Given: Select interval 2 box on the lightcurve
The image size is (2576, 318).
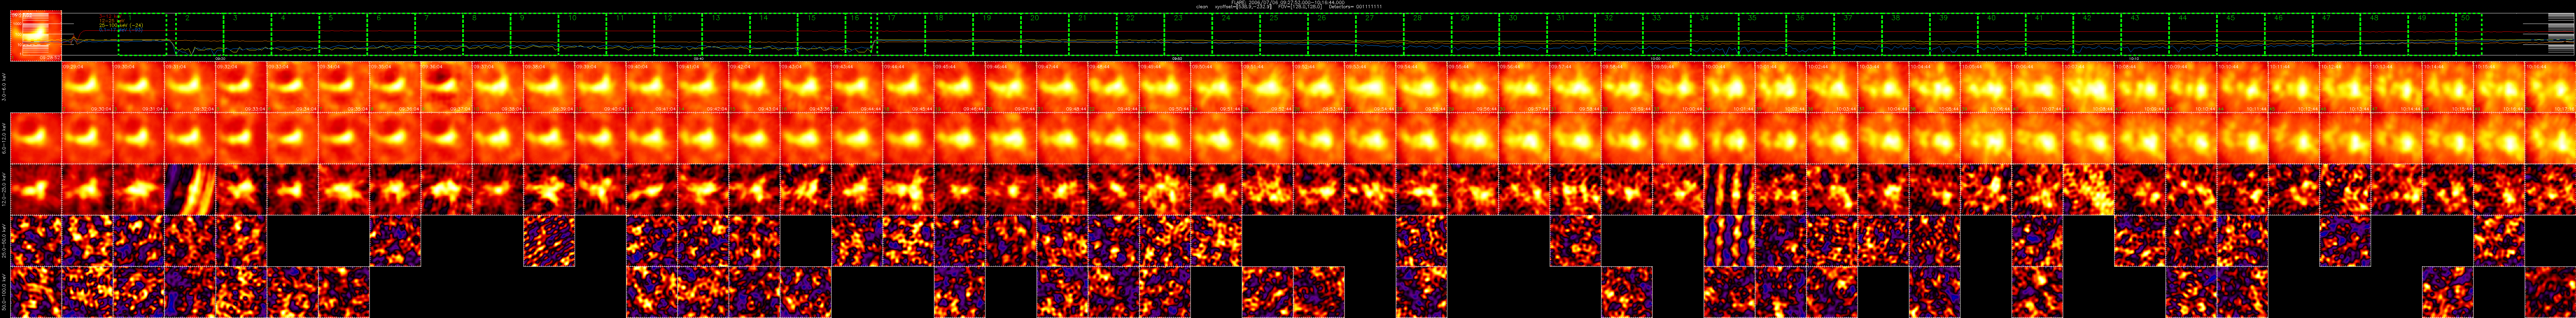Looking at the screenshot, I should [x=200, y=34].
